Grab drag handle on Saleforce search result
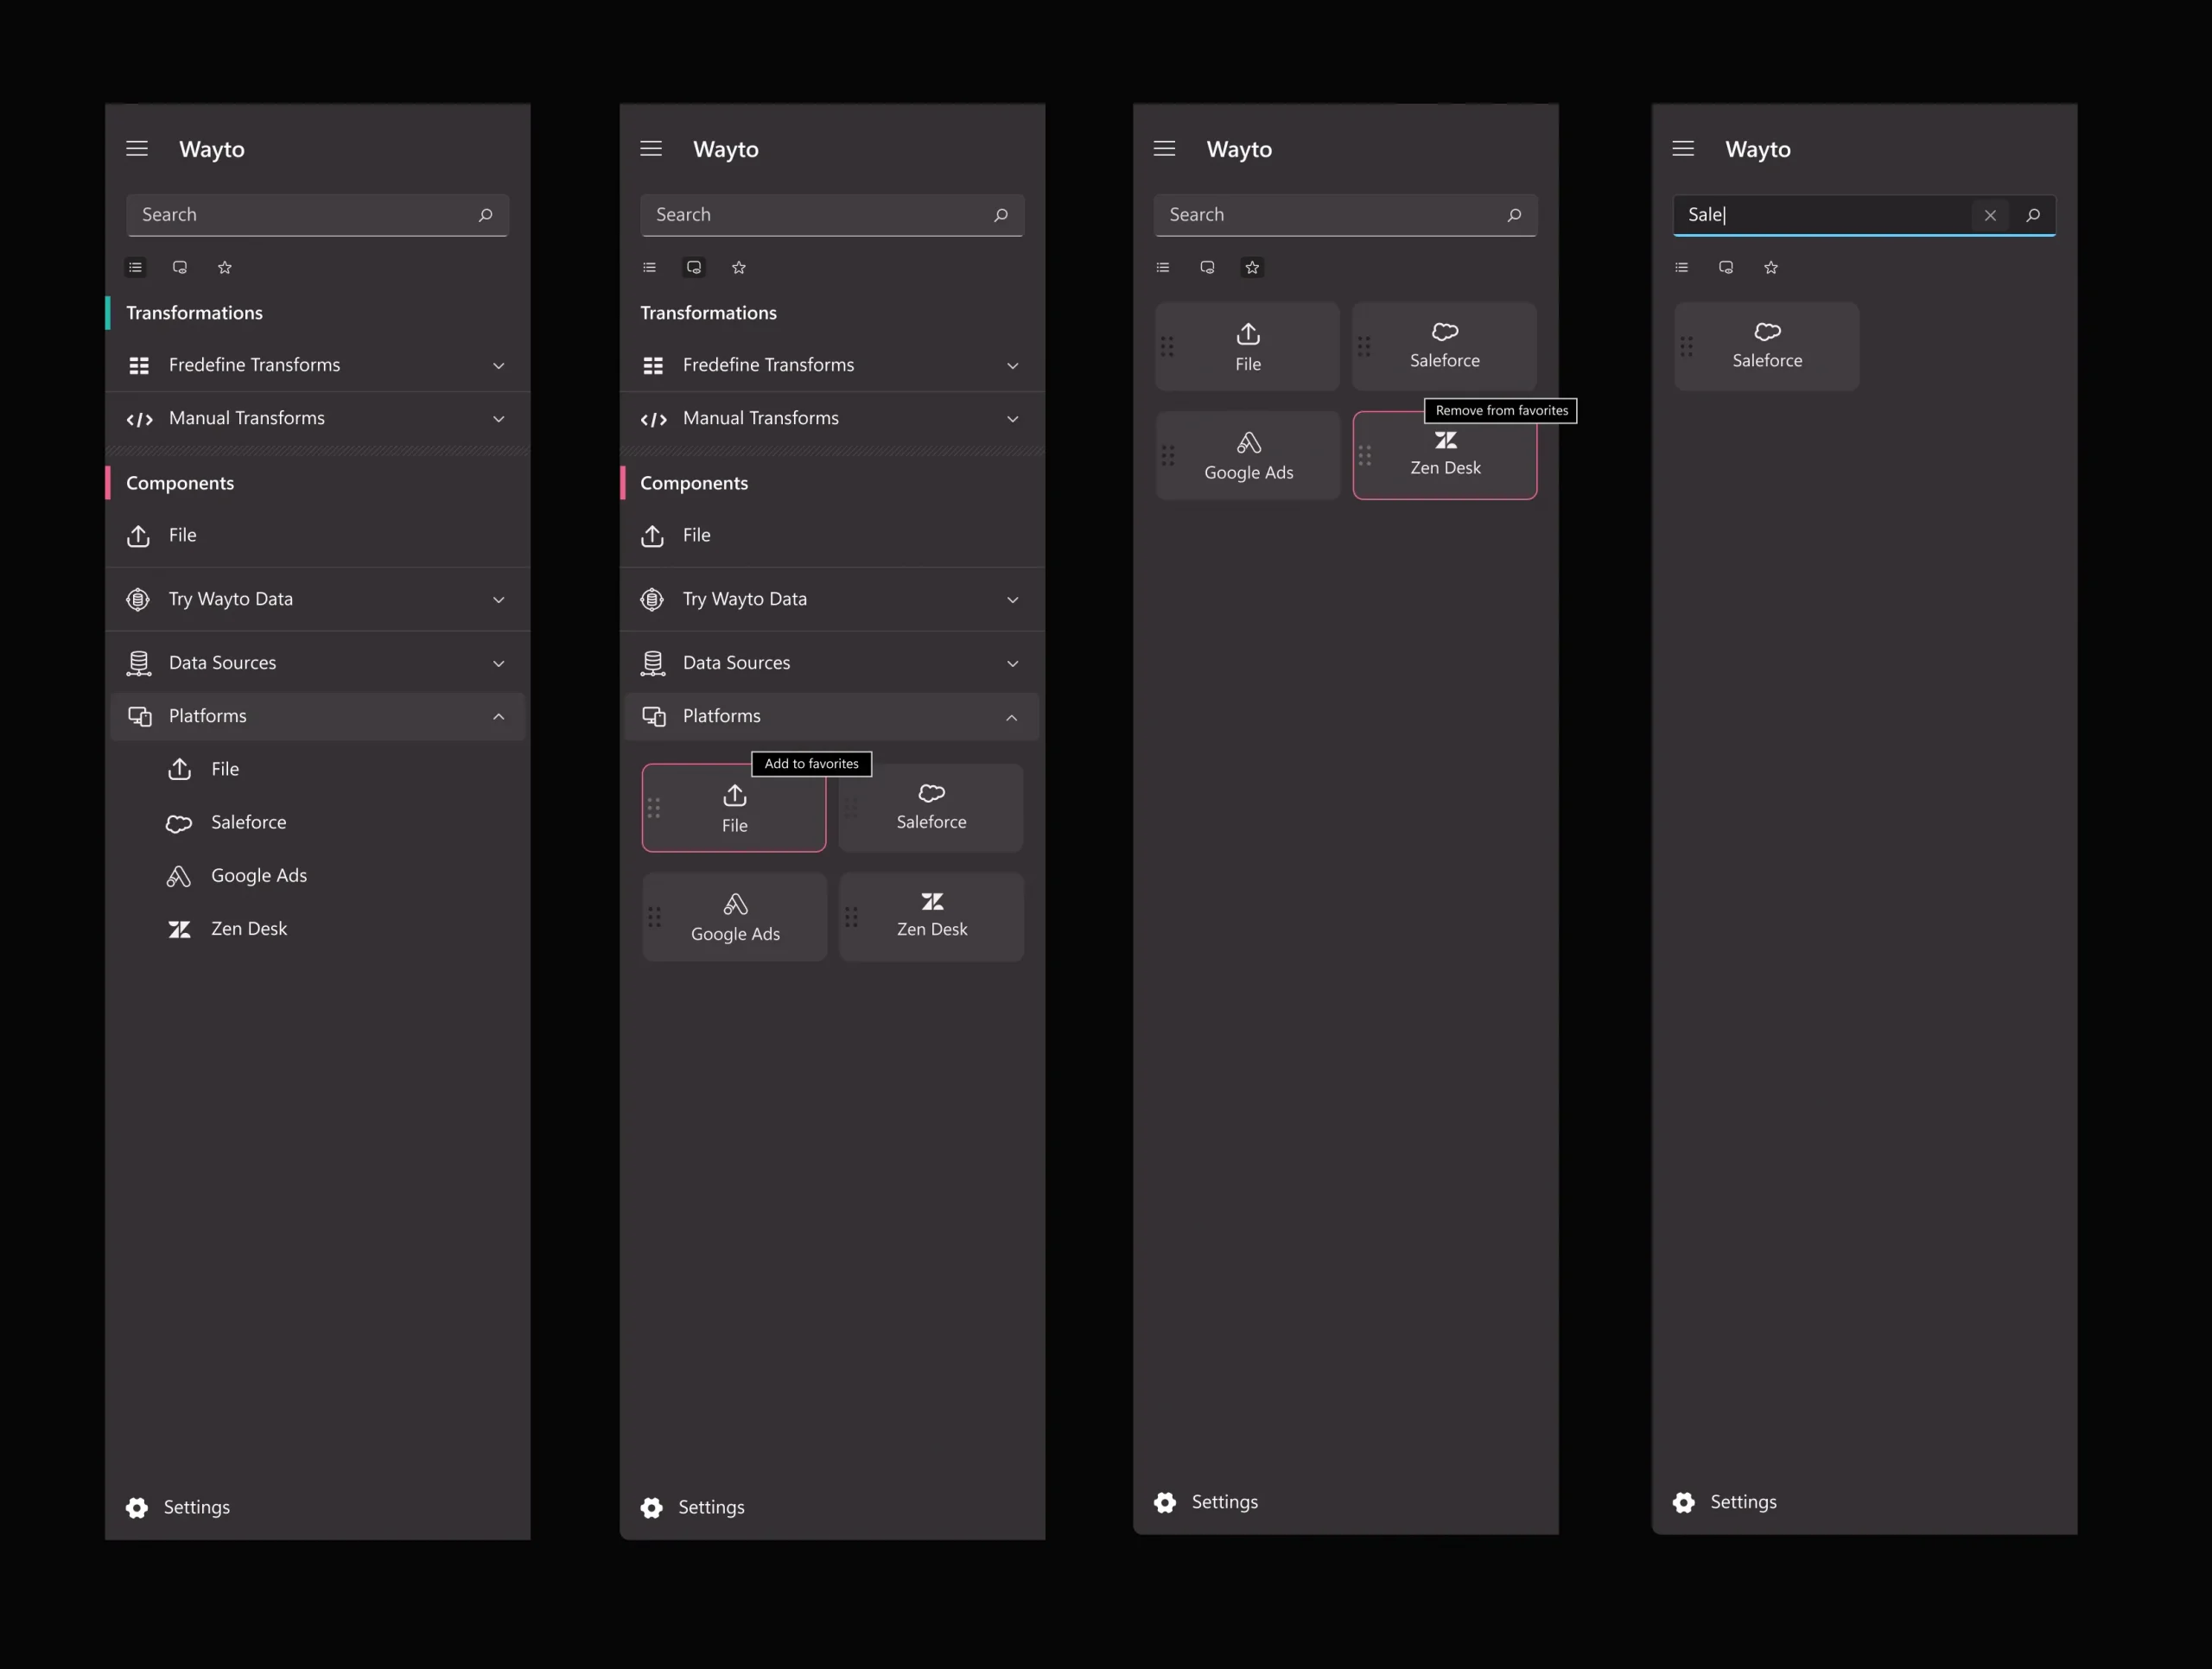The width and height of the screenshot is (2212, 1669). click(x=1686, y=347)
